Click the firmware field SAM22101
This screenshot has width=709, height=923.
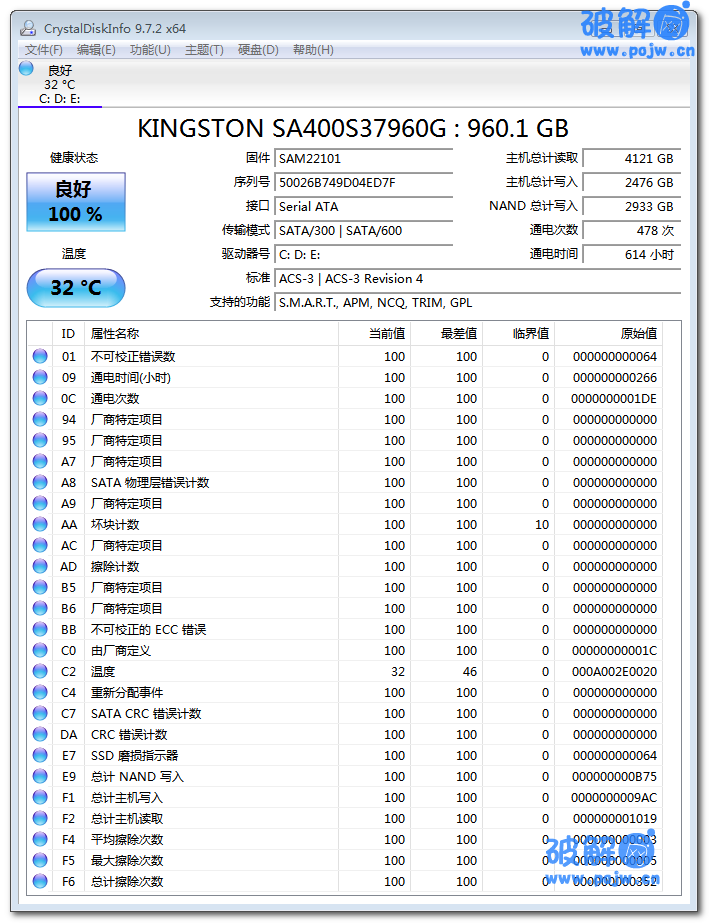(x=363, y=158)
